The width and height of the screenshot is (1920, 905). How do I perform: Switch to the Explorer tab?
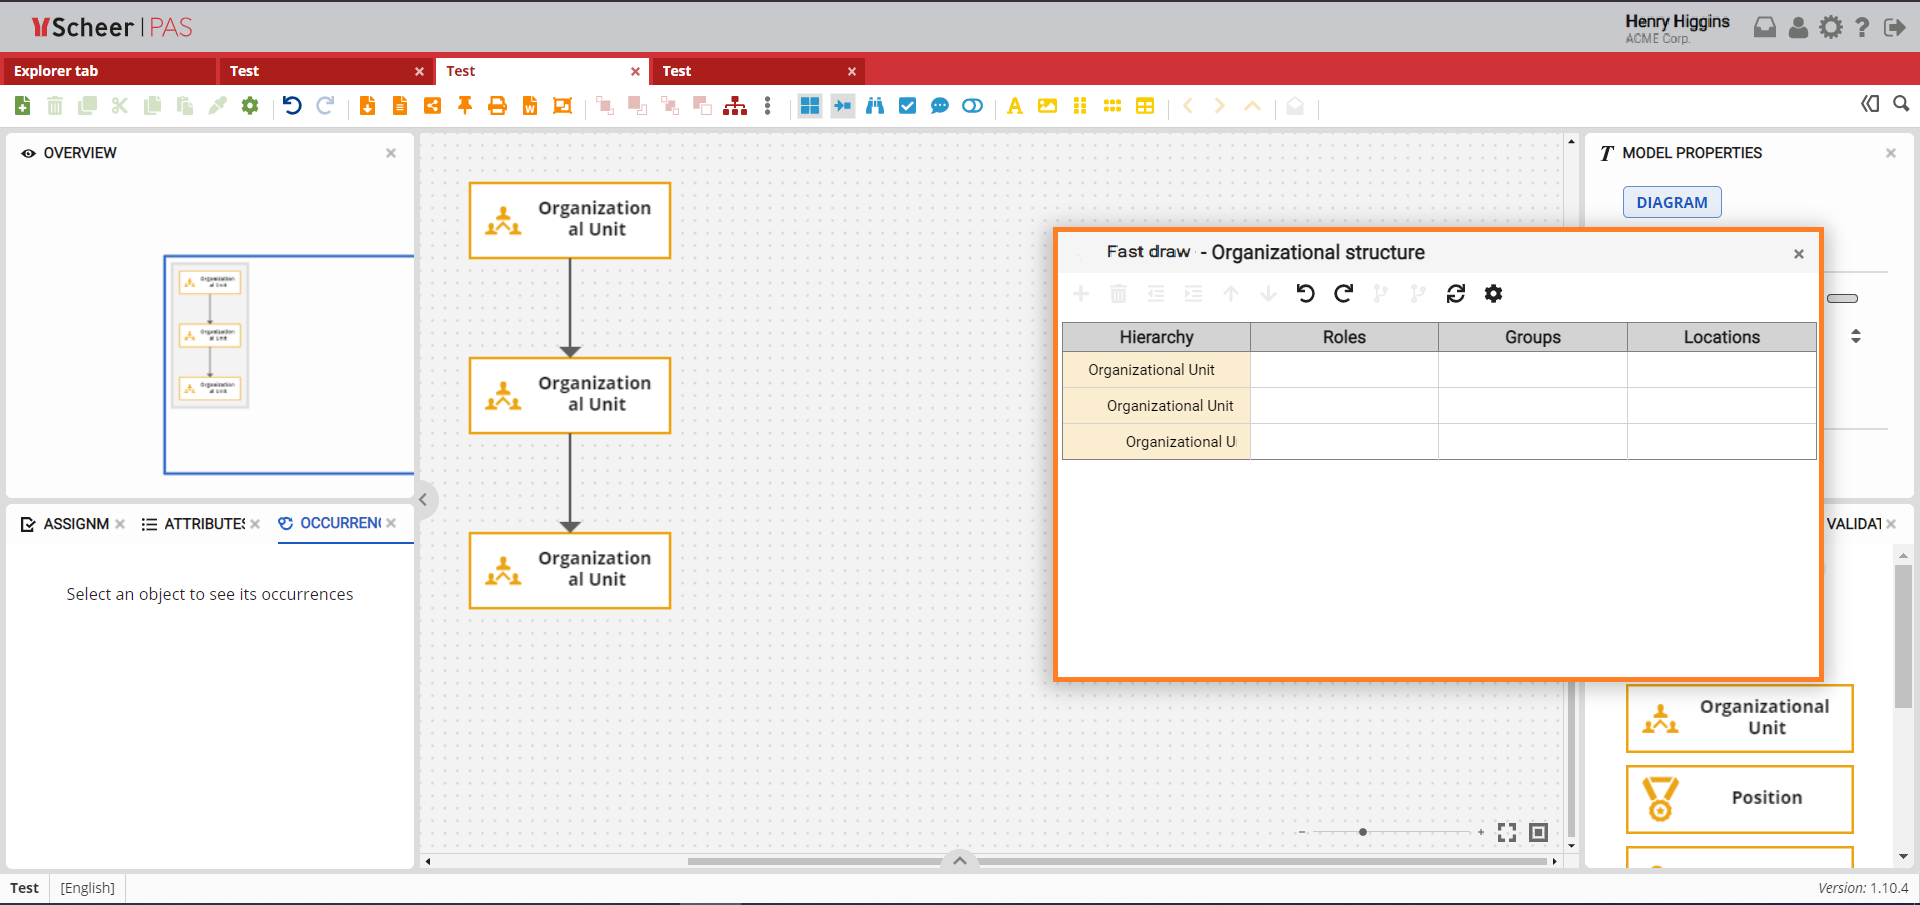108,71
